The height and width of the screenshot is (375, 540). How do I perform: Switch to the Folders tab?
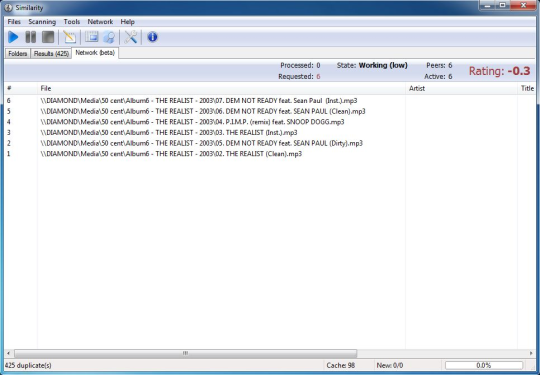point(18,54)
